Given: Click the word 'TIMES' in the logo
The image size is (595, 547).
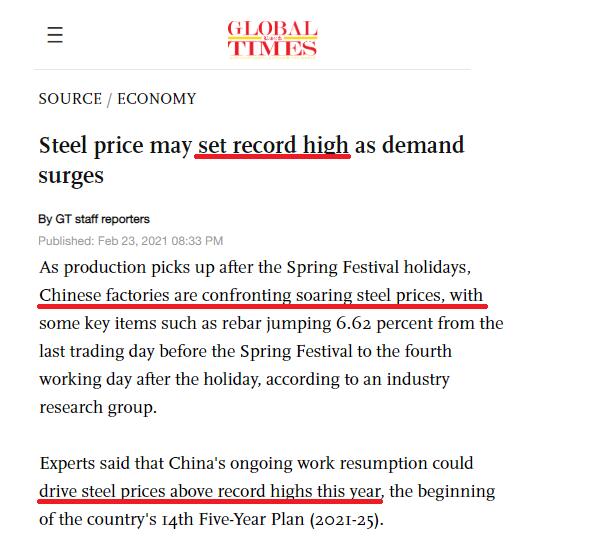Looking at the screenshot, I should [x=272, y=49].
